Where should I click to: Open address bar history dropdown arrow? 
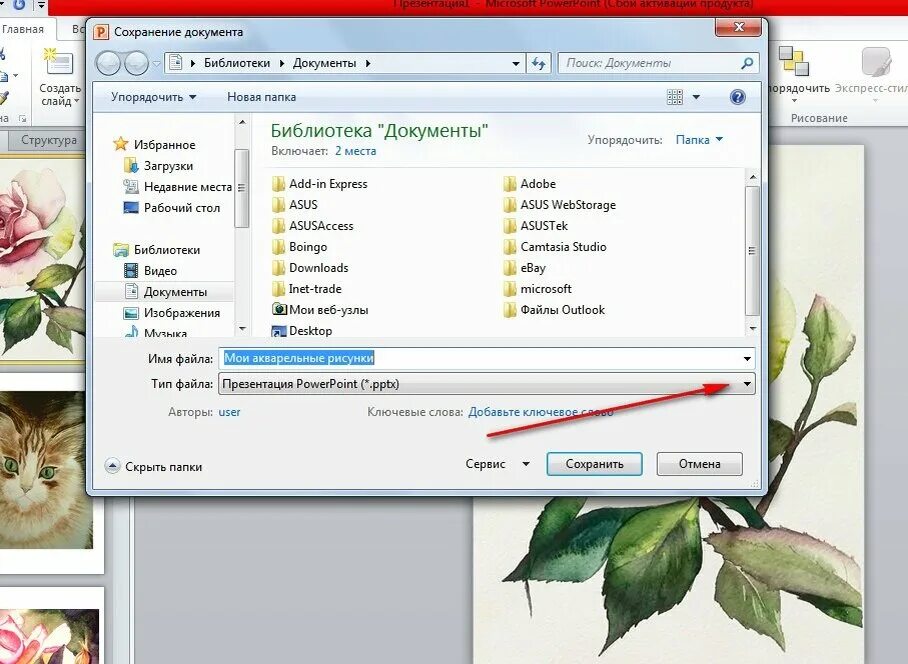[515, 64]
